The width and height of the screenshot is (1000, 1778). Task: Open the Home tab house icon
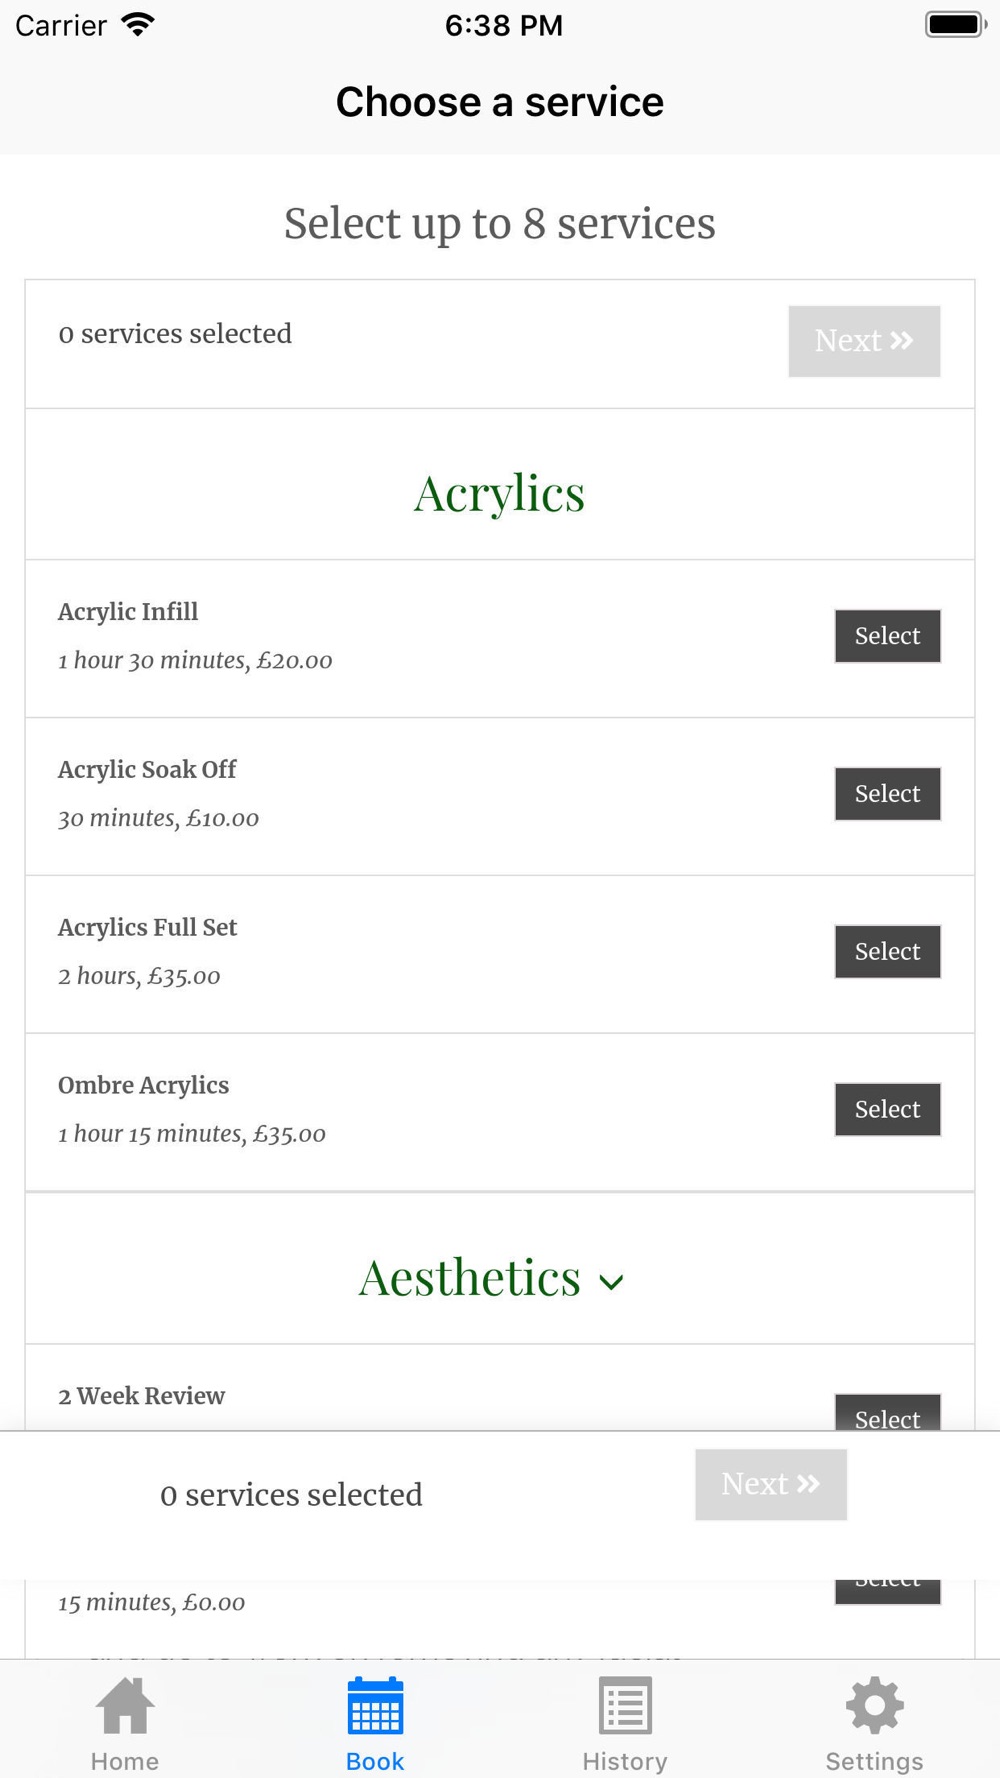pos(125,1706)
